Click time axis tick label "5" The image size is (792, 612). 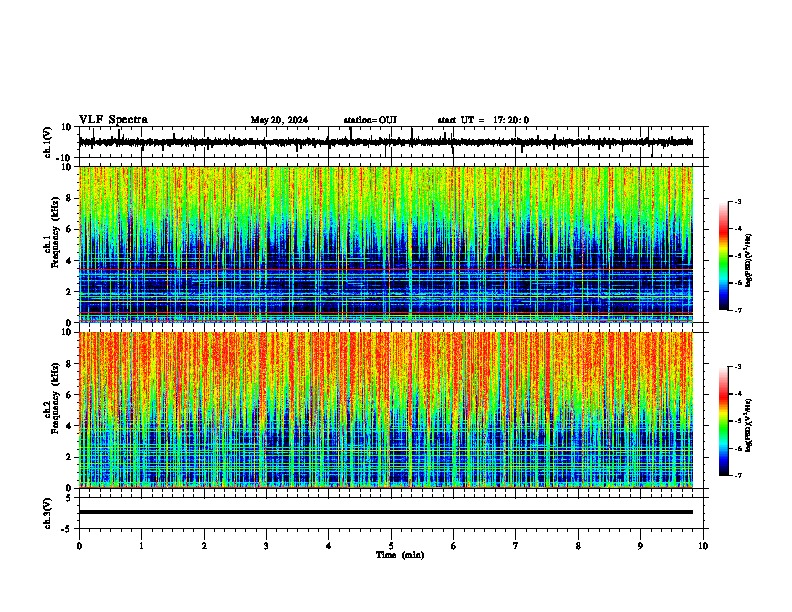coord(391,546)
